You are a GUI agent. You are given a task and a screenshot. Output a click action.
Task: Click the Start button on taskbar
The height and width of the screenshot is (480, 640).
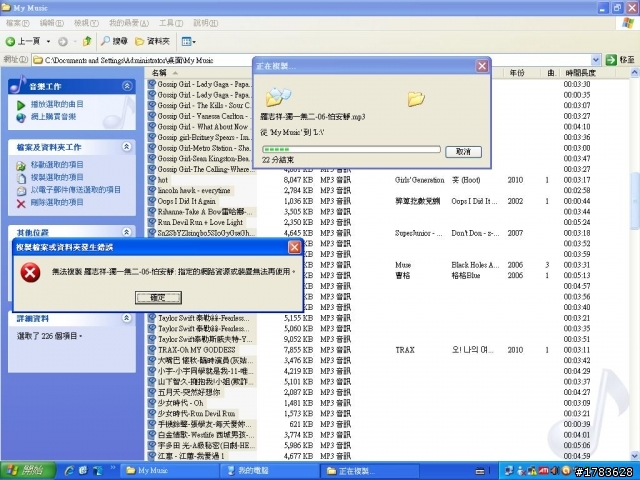coord(28,471)
